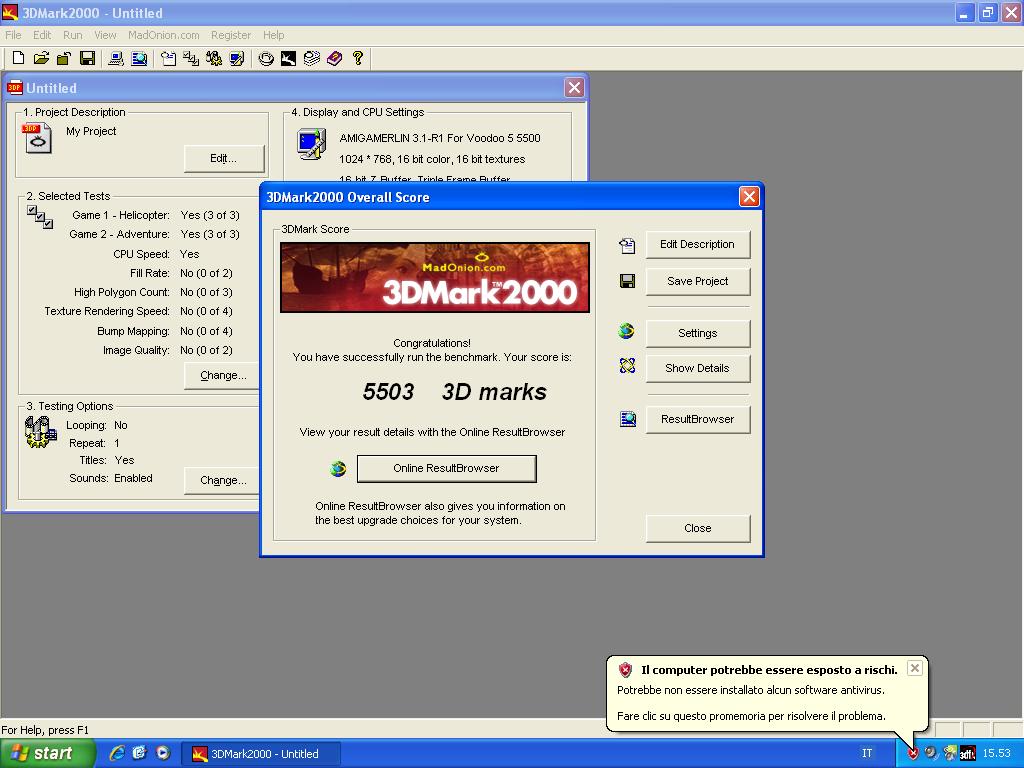This screenshot has width=1024, height=768.
Task: Click the "AMIGAMERLIN 3.1-R1 For Voodoo 5 5500" text
Action: 440,138
